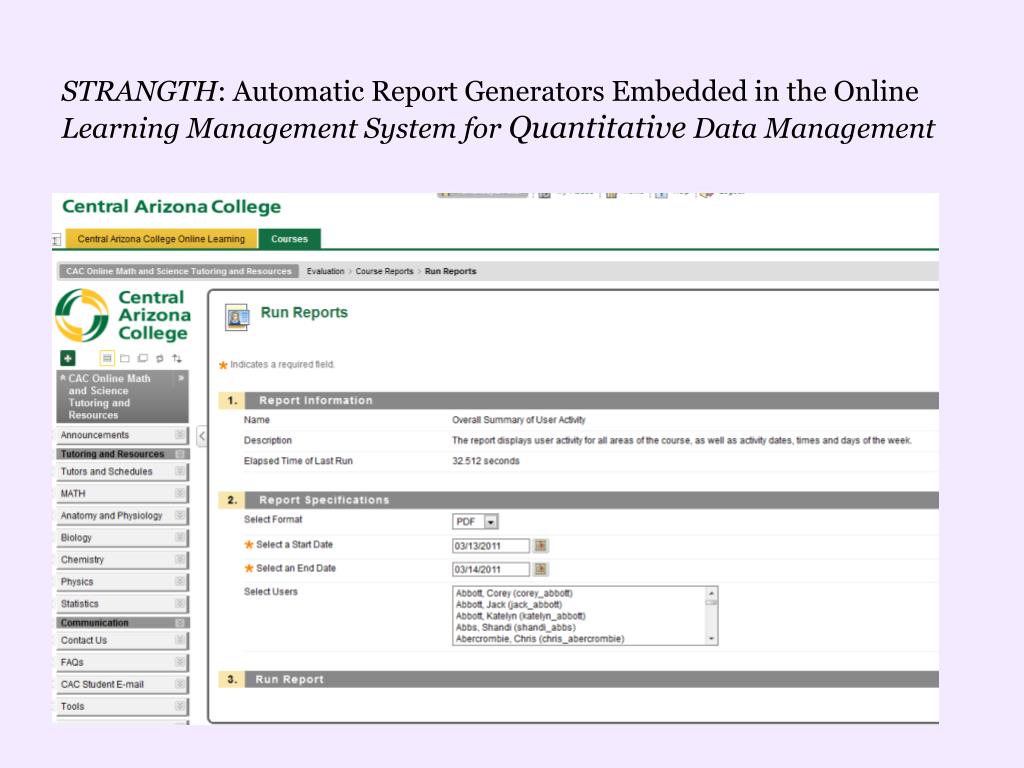Click the Start Date field showing 03/13/2011
Screen dimensions: 1024x768
490,546
